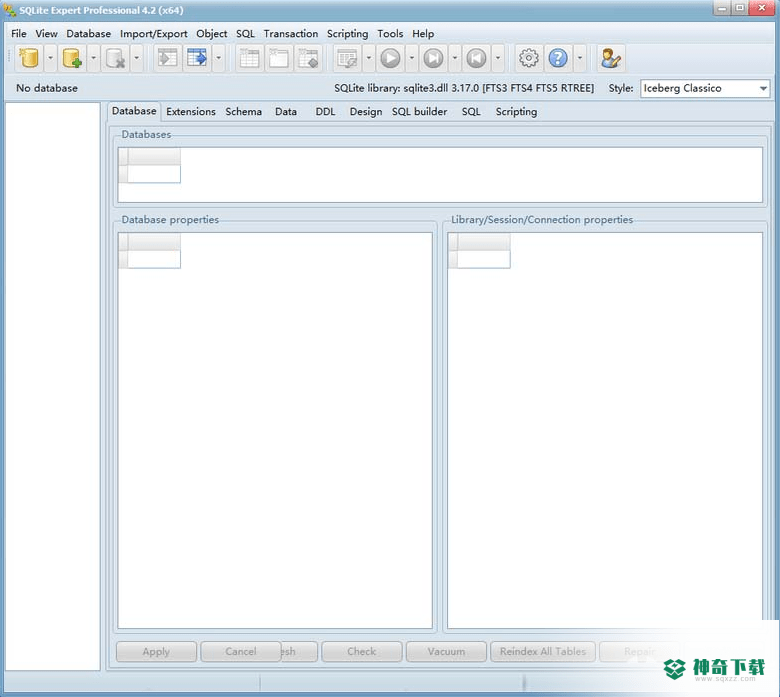780x697 pixels.
Task: Click the SQLite Expert title bar app icon
Action: click(9, 10)
